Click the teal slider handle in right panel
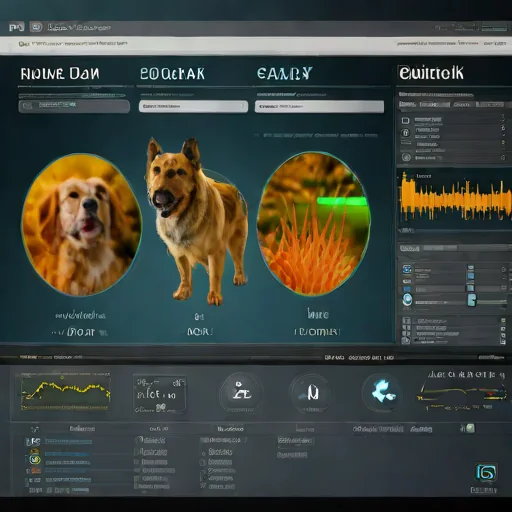The height and width of the screenshot is (512, 512). click(x=472, y=300)
